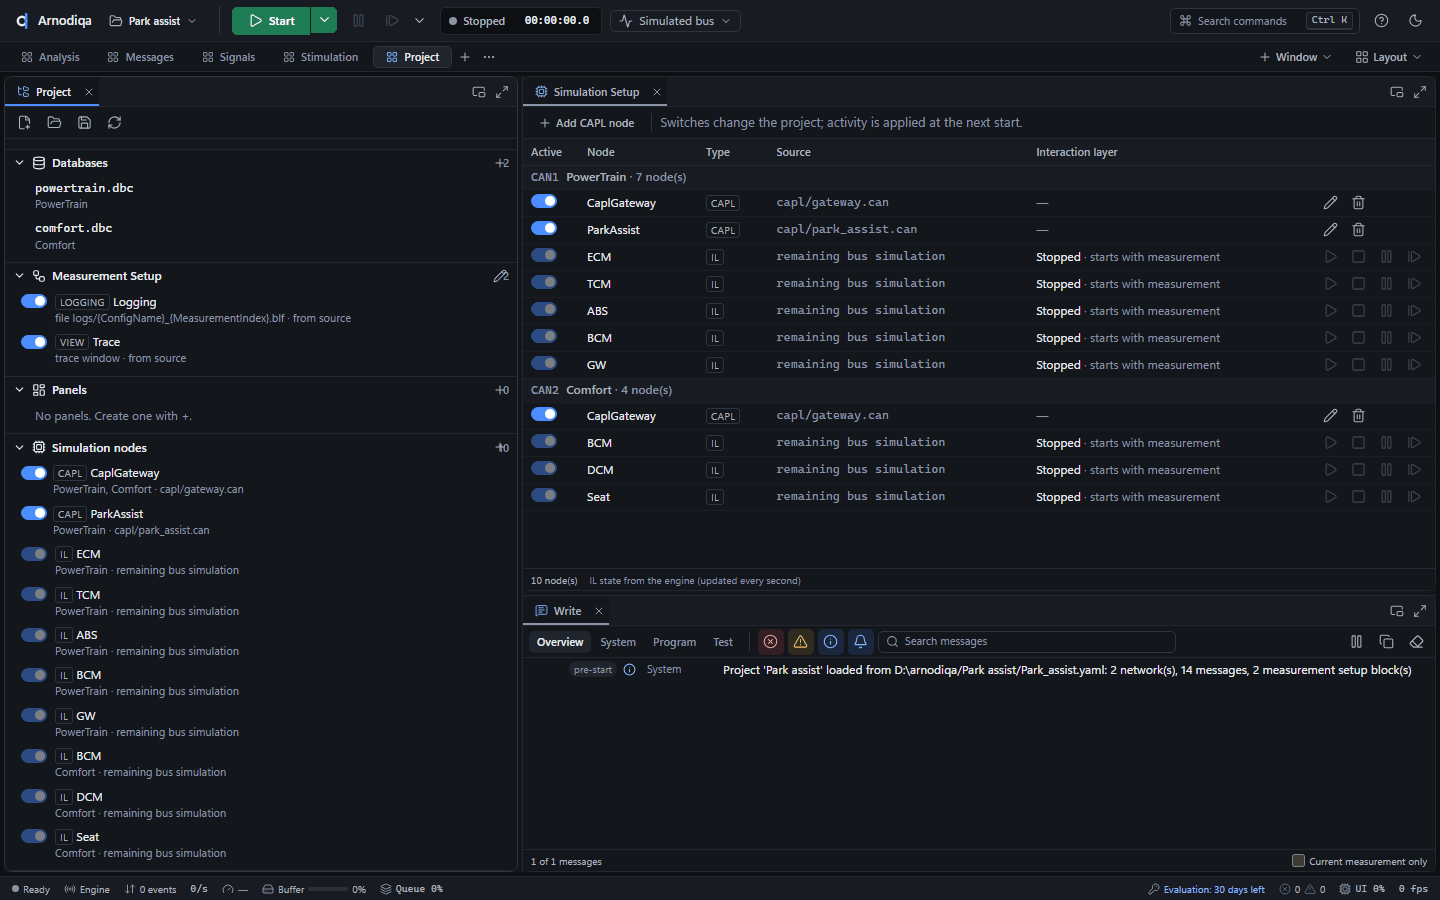Collapse the Simulation nodes section

[20, 448]
